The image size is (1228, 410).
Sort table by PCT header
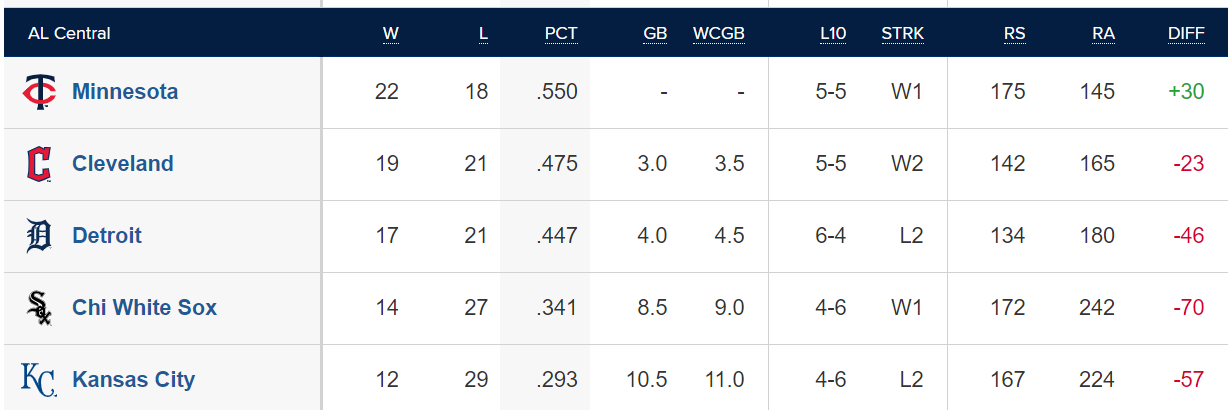pos(561,34)
